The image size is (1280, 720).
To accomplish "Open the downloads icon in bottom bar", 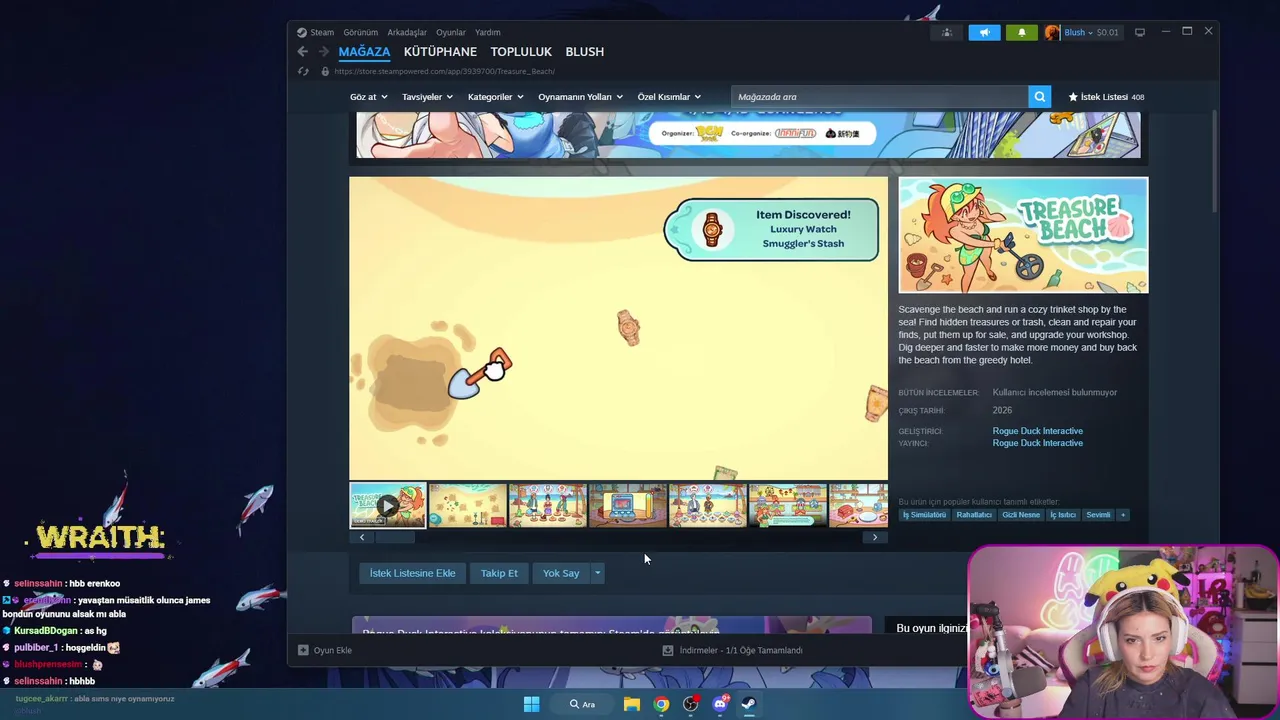I will pos(668,650).
